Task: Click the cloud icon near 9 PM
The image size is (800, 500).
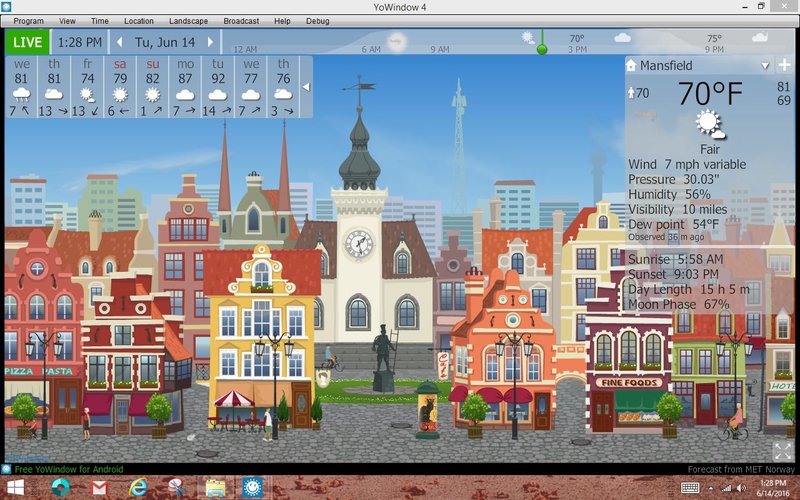Action: click(760, 37)
